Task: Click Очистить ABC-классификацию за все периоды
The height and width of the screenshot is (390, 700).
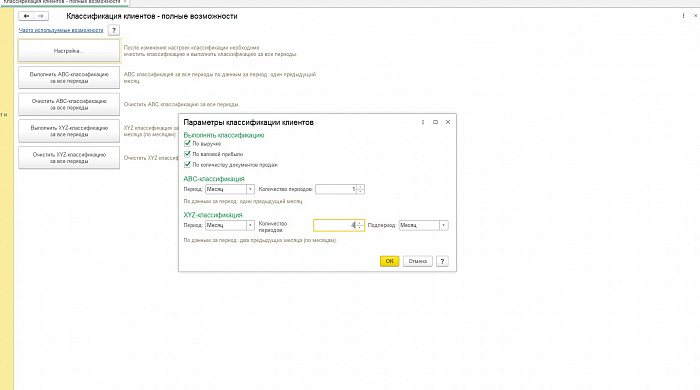Action: (69, 104)
